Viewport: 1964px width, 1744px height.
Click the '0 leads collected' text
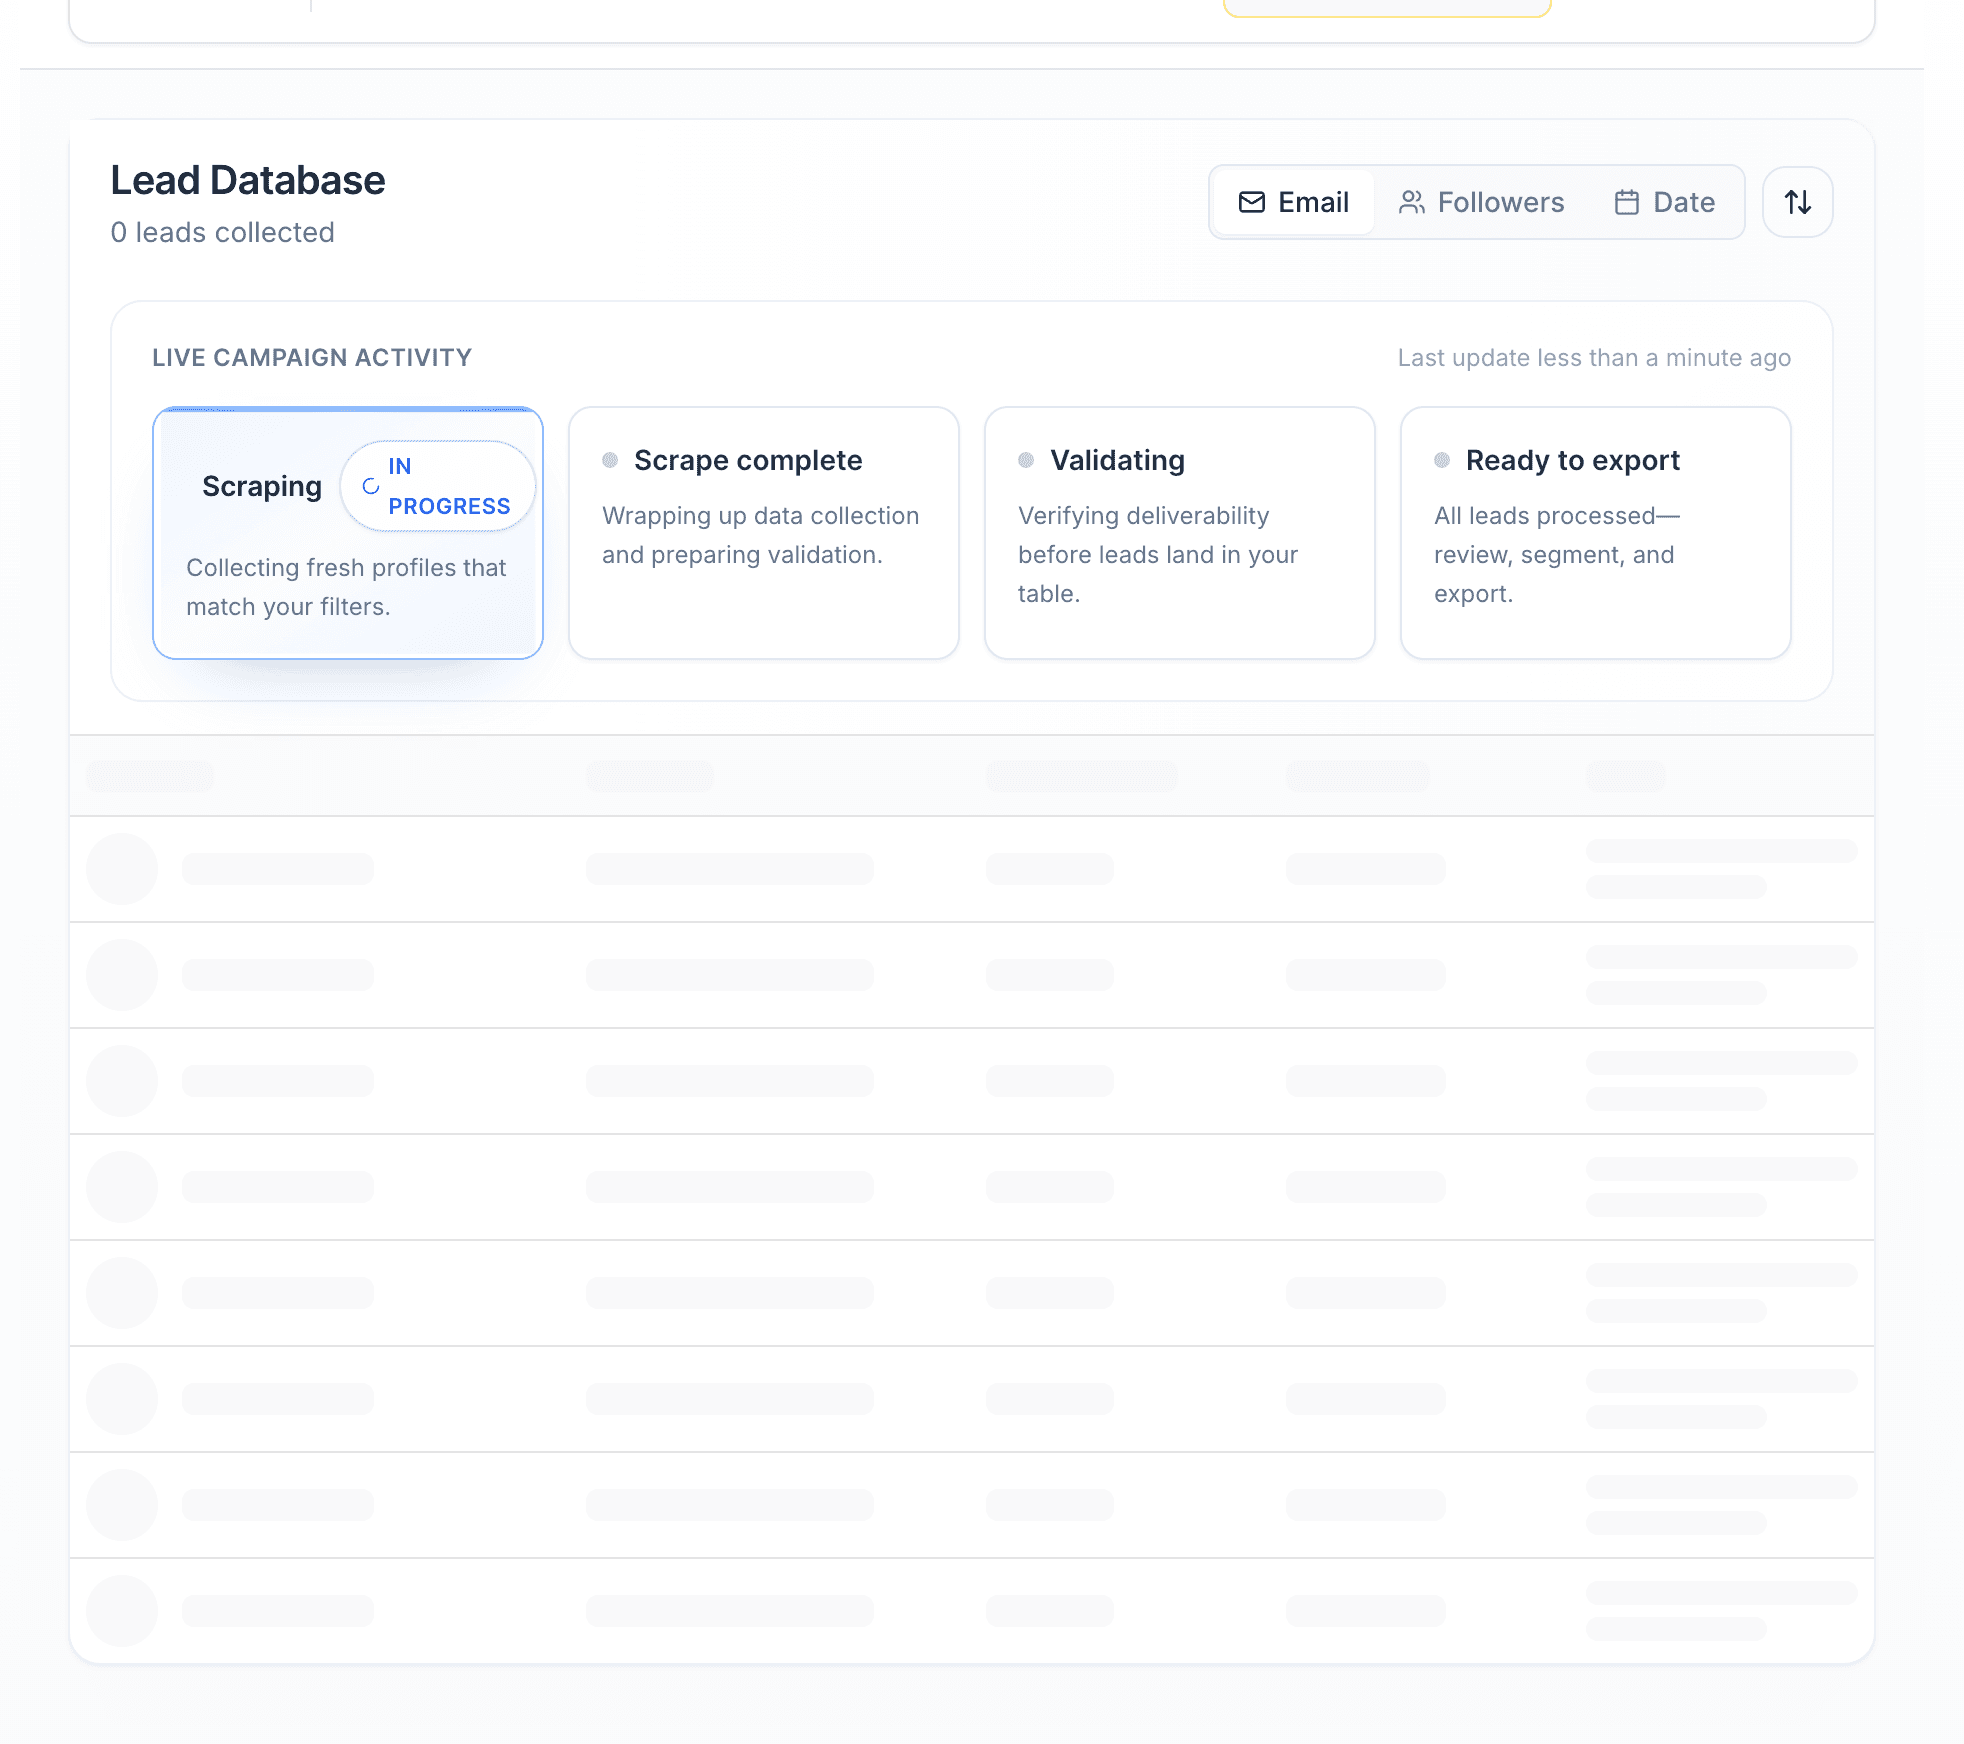pos(223,232)
